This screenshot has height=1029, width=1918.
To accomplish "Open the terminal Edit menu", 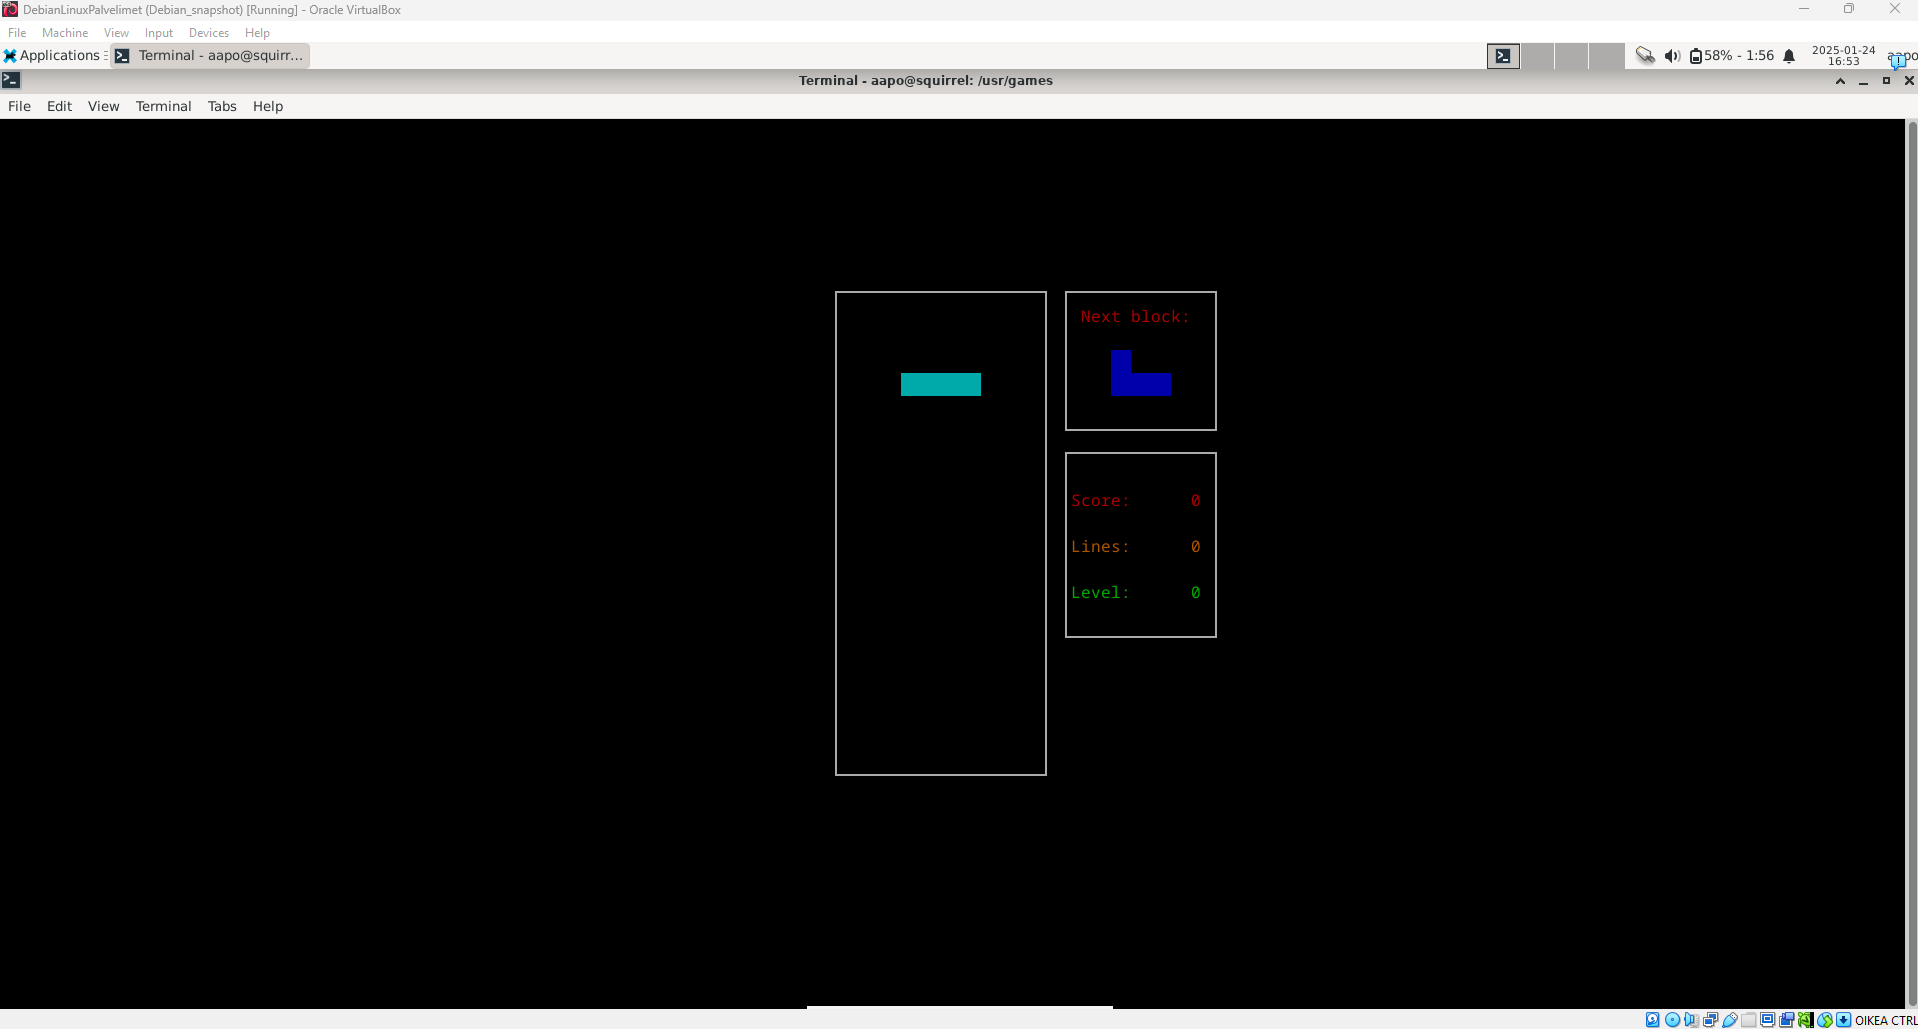I will point(59,106).
